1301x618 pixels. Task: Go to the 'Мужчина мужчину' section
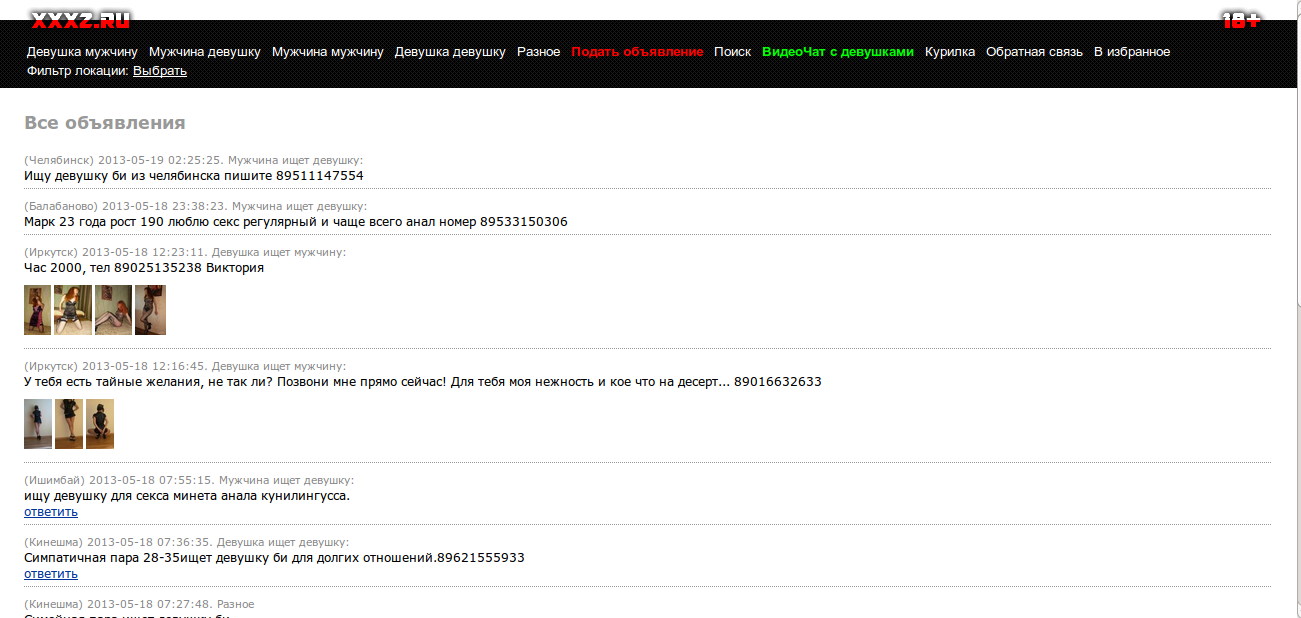click(x=327, y=52)
